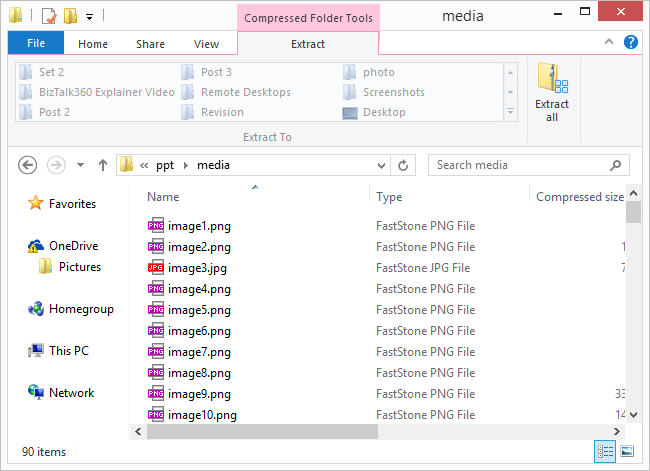Click the Homegroup icon in sidebar

(x=36, y=310)
